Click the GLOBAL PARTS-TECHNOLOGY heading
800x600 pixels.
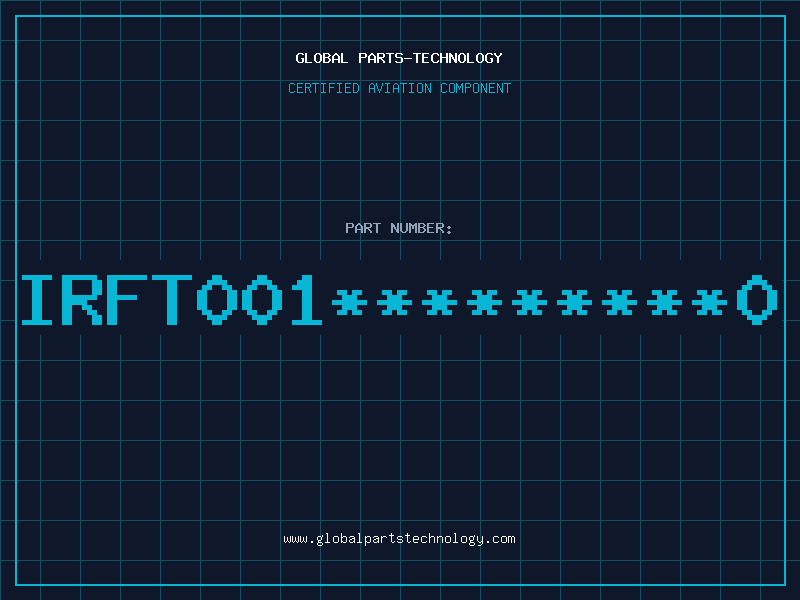click(x=399, y=58)
